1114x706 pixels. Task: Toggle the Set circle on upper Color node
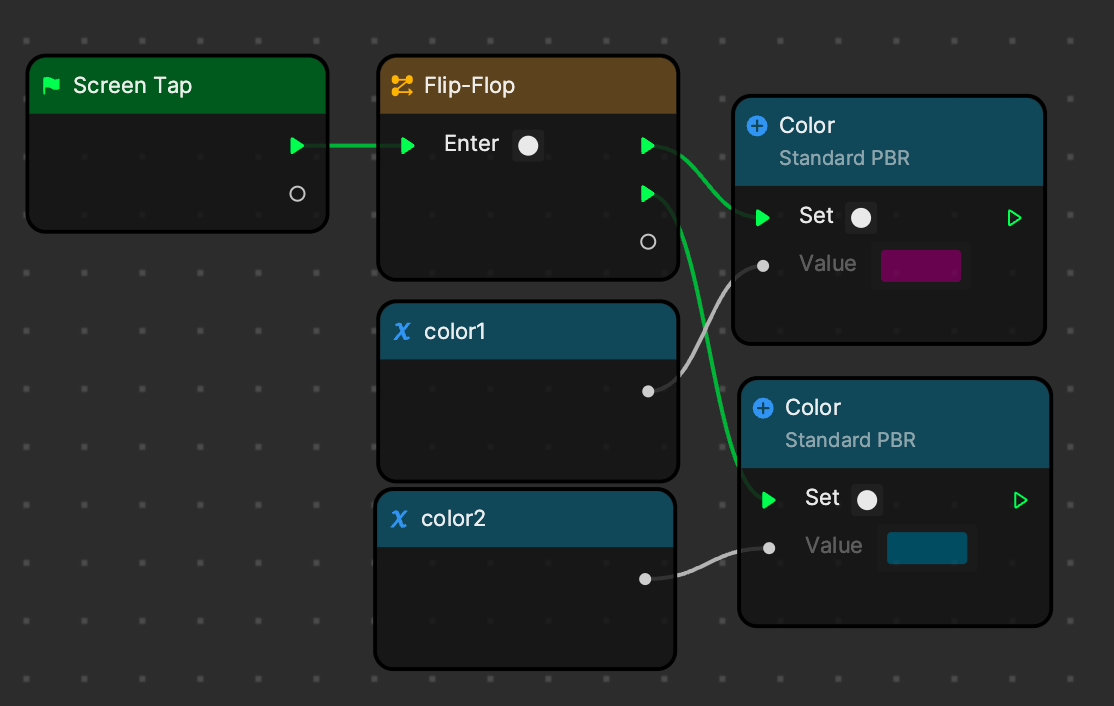(860, 218)
